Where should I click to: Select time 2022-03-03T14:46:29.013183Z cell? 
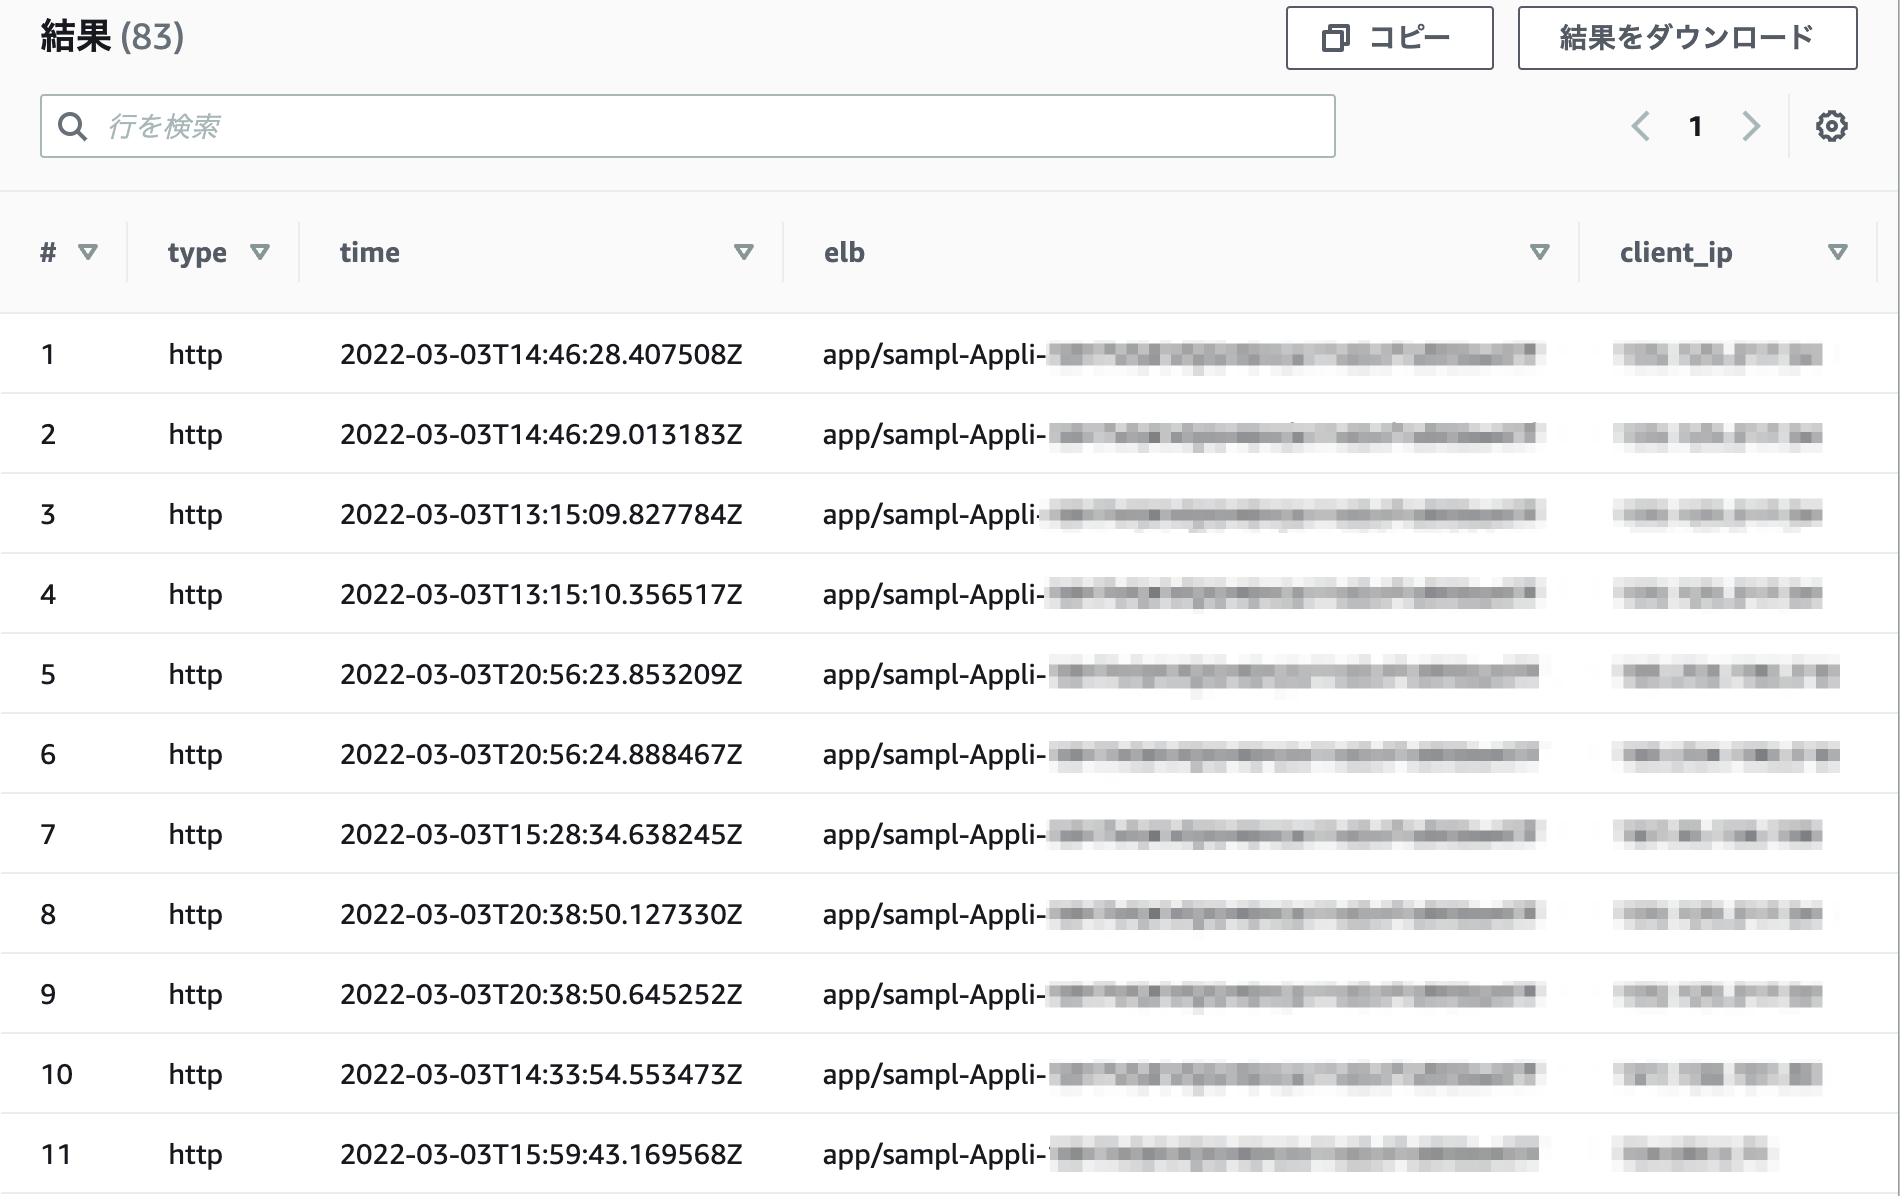tap(541, 434)
